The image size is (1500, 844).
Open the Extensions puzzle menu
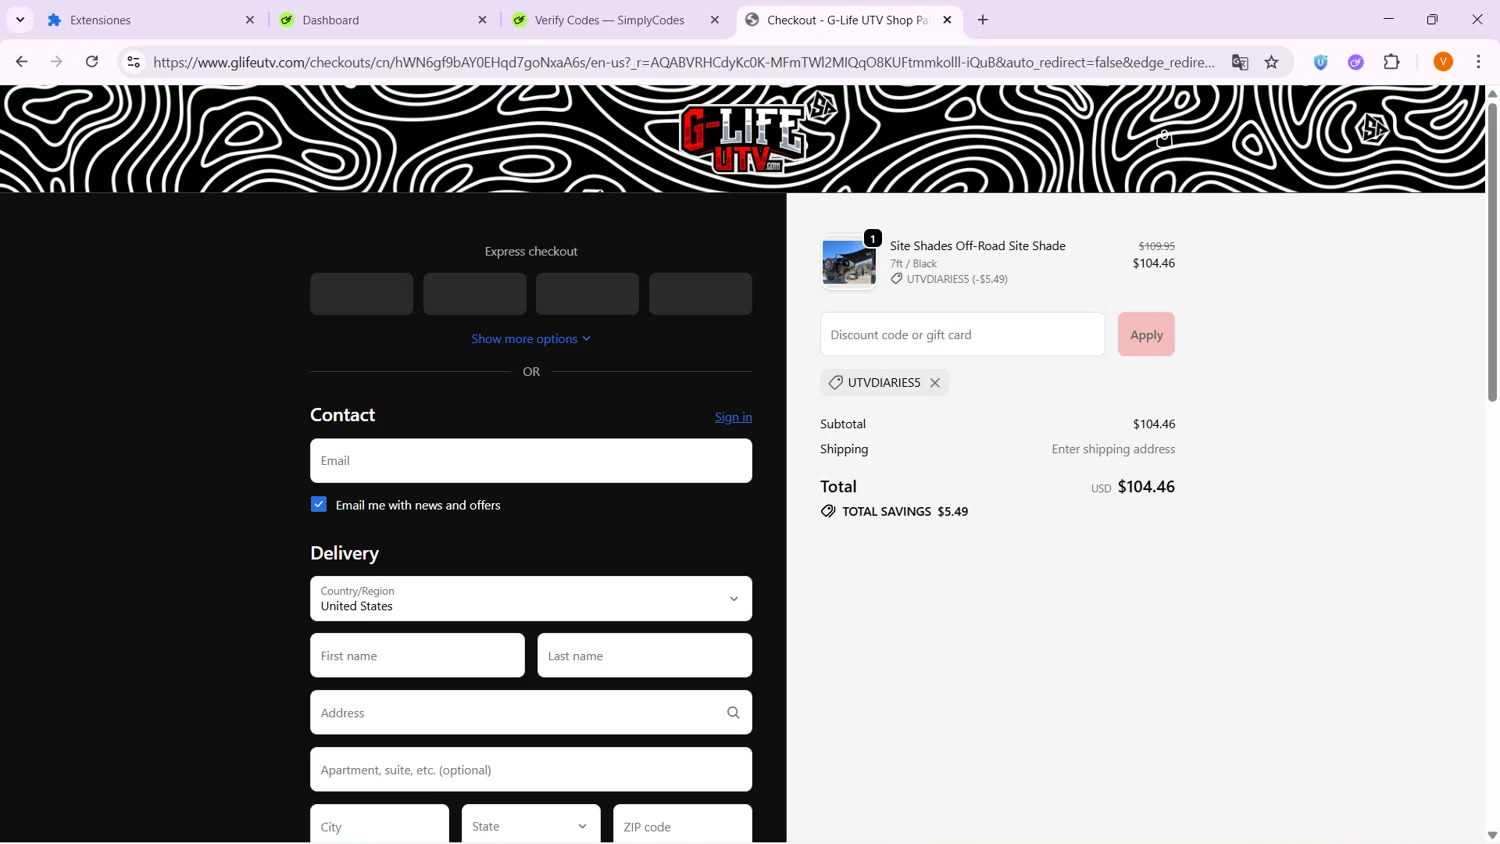(1392, 62)
